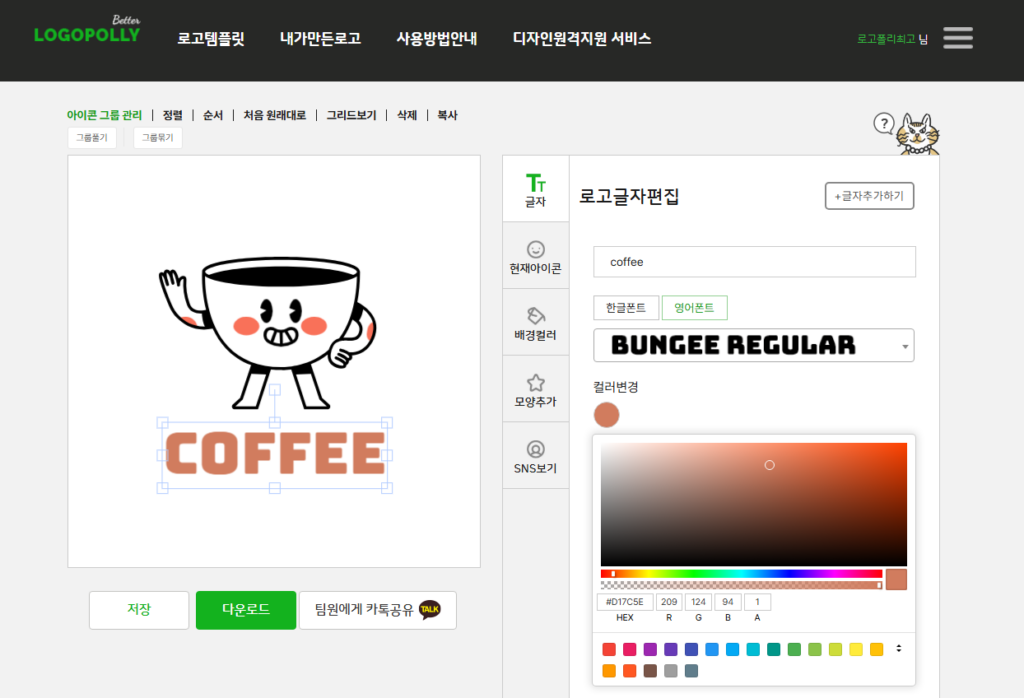
Task: Pick the lime preset swatch
Action: [835, 649]
